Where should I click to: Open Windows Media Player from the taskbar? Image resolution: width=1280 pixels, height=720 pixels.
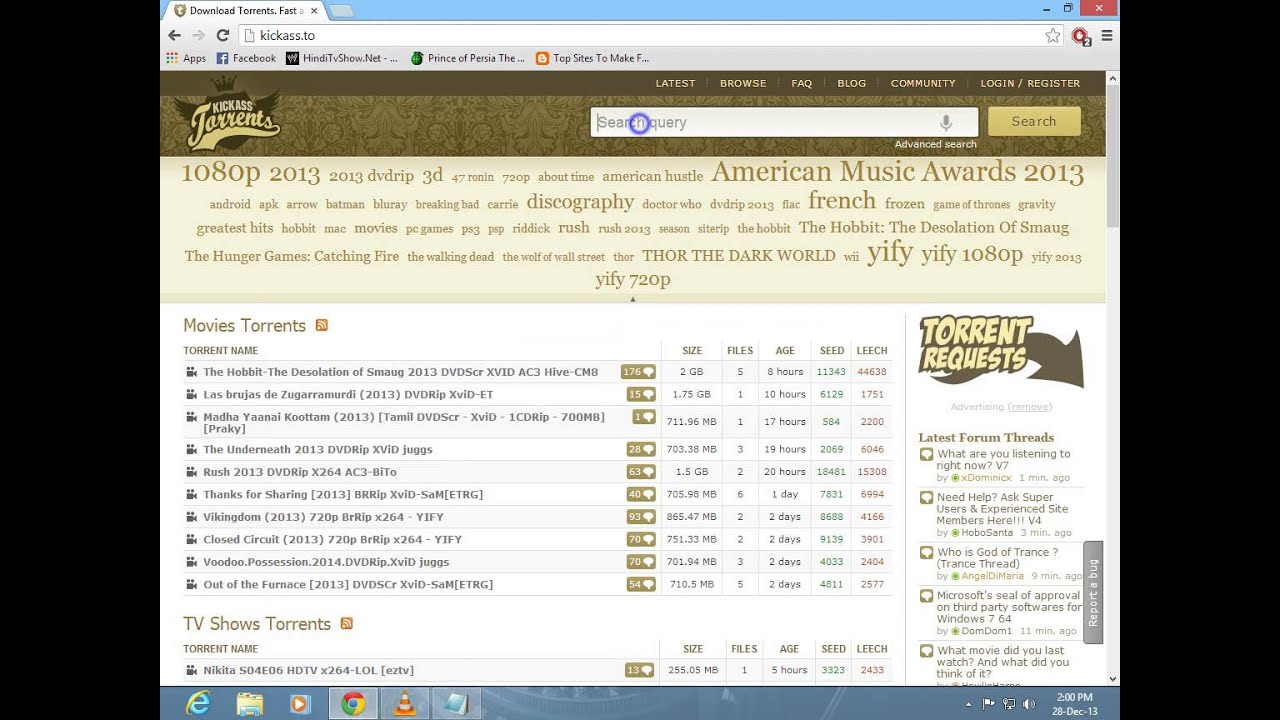point(300,703)
